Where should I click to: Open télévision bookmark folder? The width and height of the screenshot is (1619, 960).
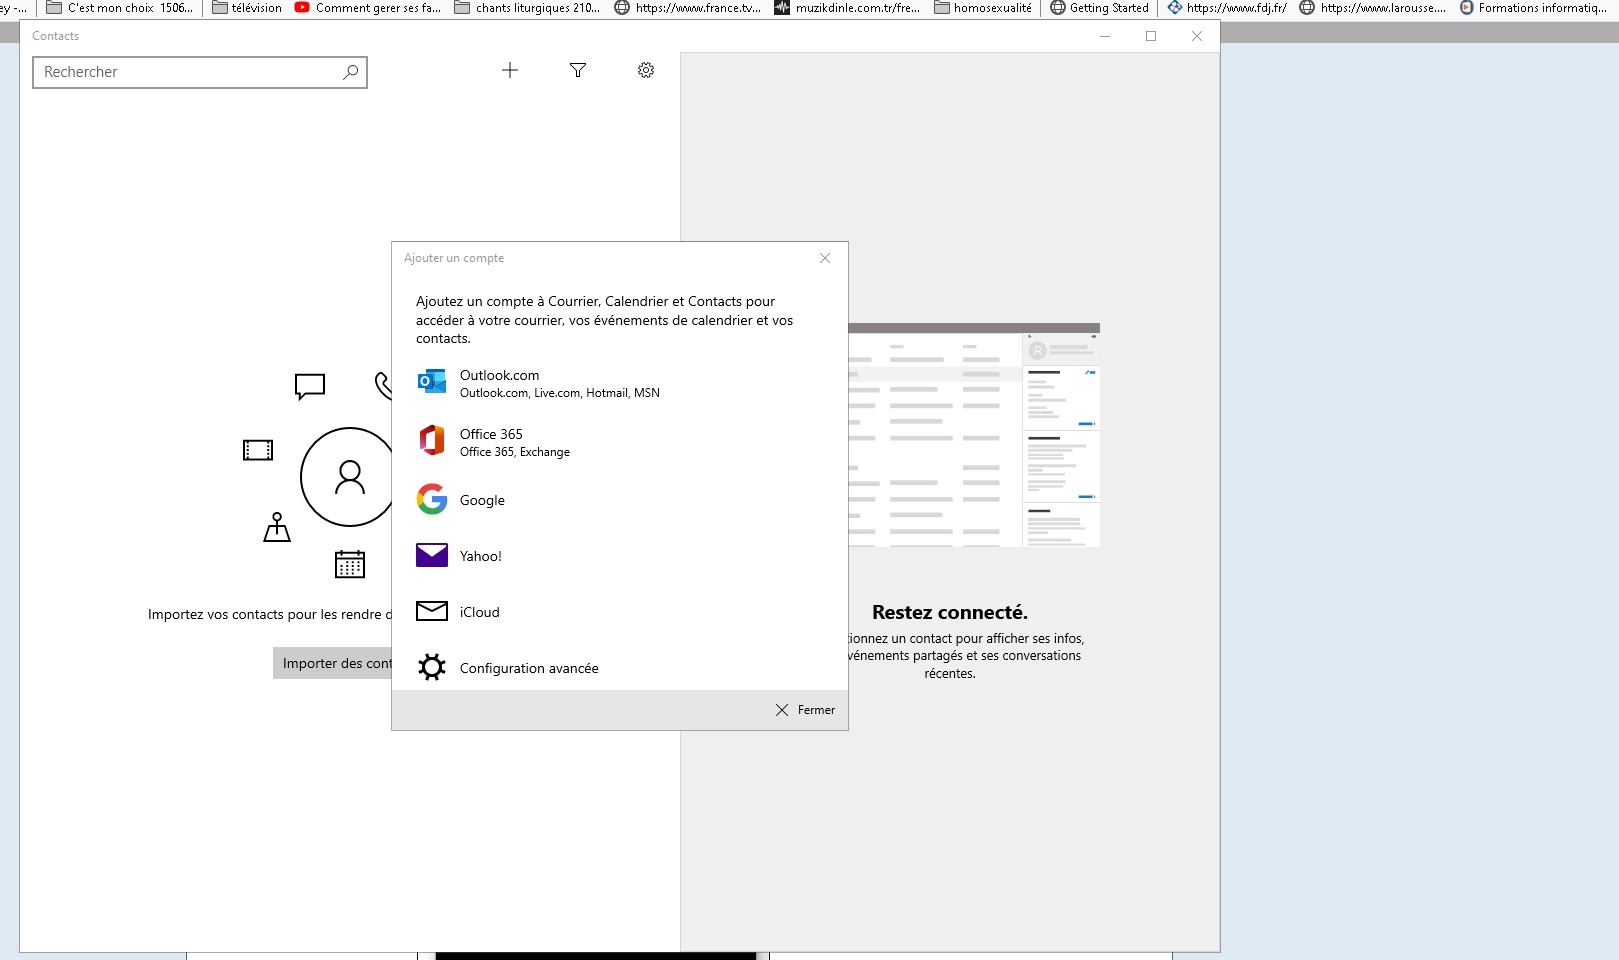pyautogui.click(x=247, y=8)
